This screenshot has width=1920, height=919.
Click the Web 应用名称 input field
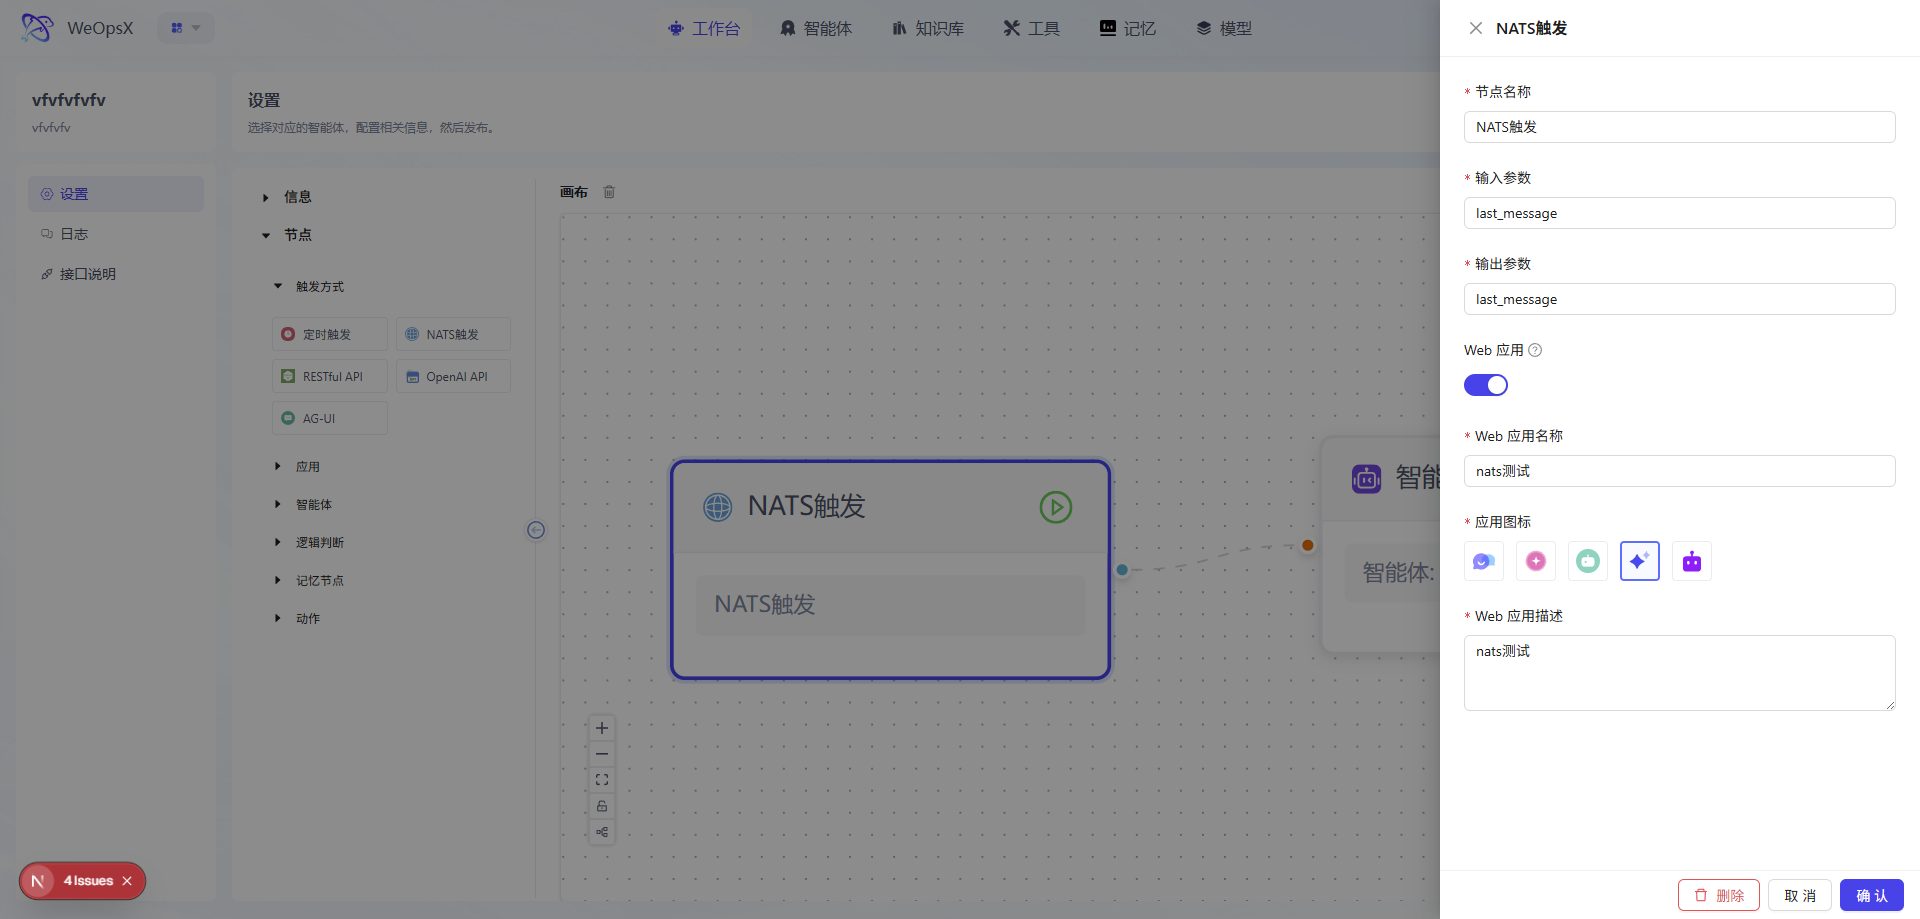1680,471
